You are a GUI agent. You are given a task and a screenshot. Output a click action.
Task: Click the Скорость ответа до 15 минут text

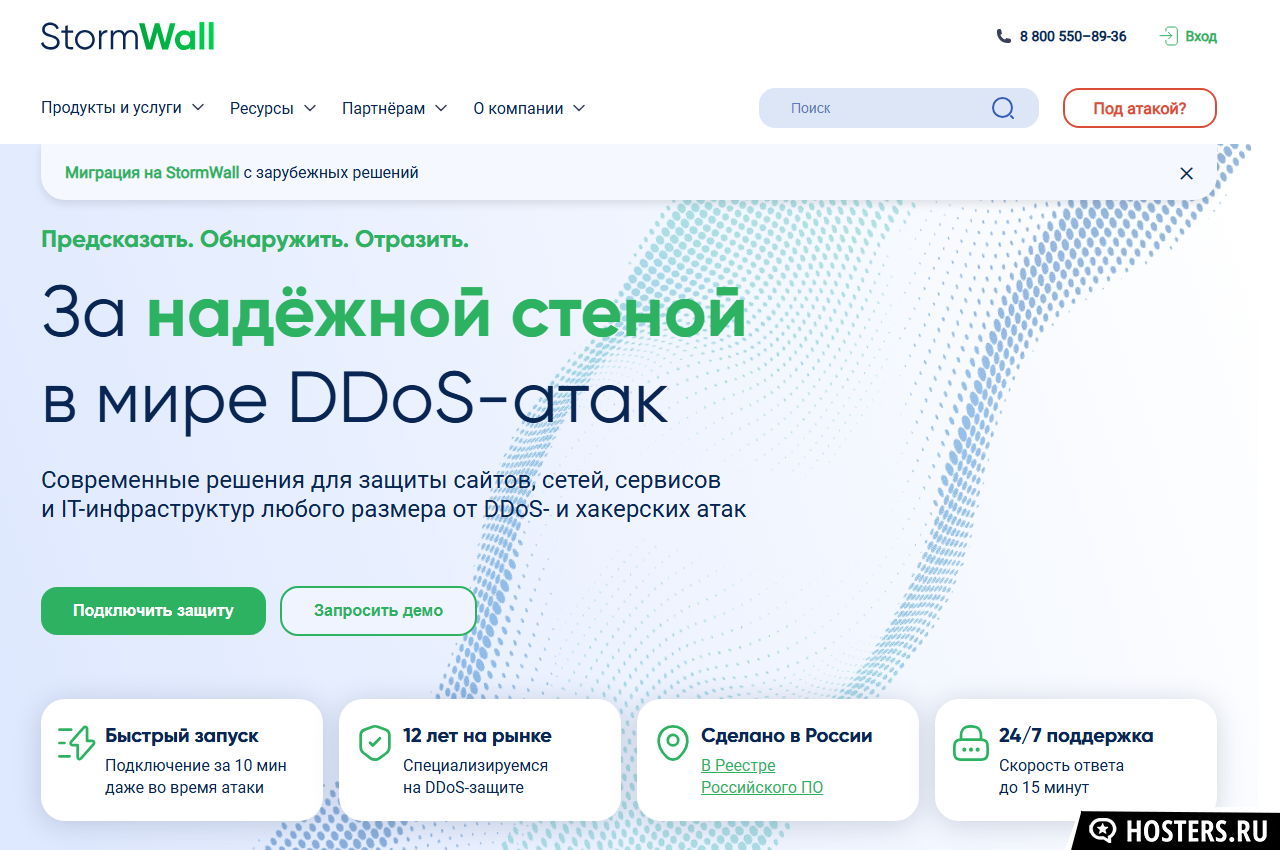coord(1061,776)
